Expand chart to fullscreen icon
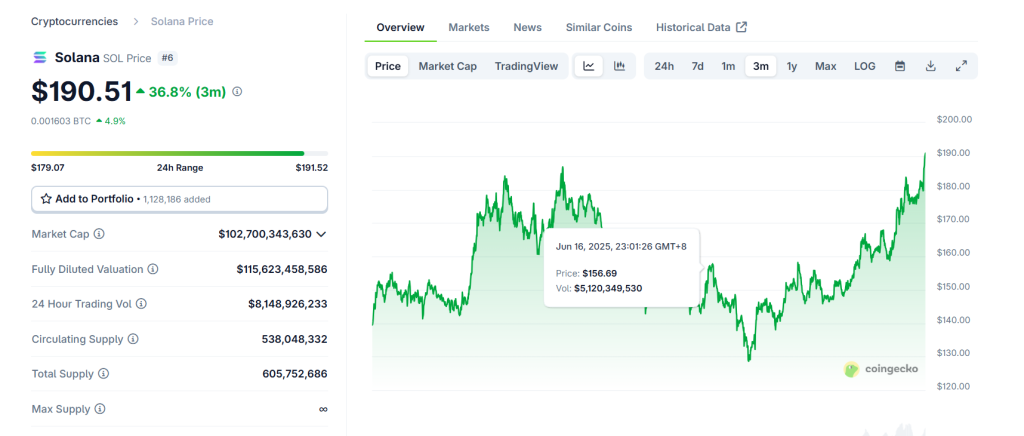The width and height of the screenshot is (1024, 436). tap(961, 66)
